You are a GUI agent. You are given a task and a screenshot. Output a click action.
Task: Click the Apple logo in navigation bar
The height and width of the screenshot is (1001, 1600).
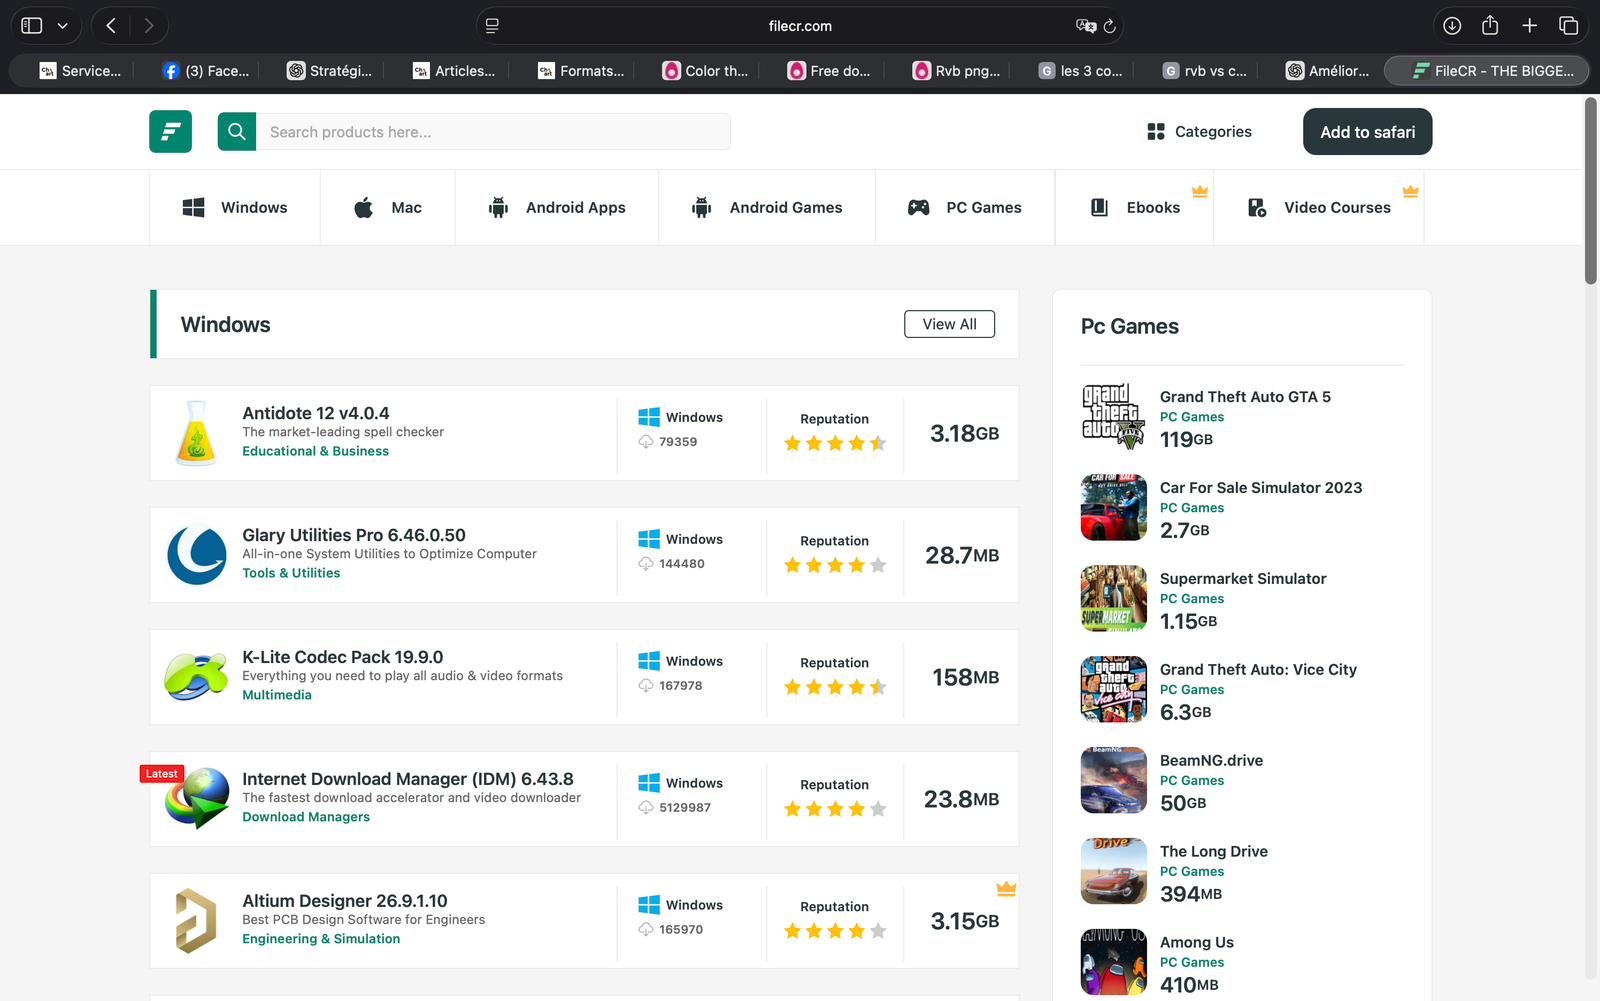click(364, 207)
